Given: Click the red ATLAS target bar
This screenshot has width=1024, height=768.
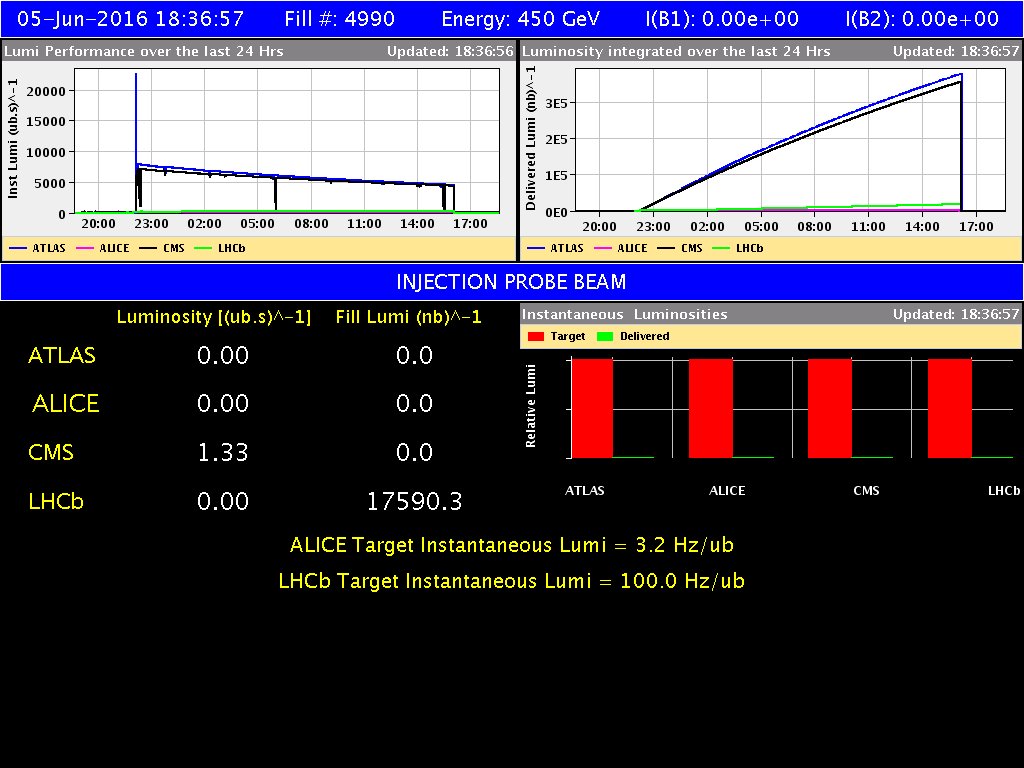Looking at the screenshot, I should tap(592, 408).
